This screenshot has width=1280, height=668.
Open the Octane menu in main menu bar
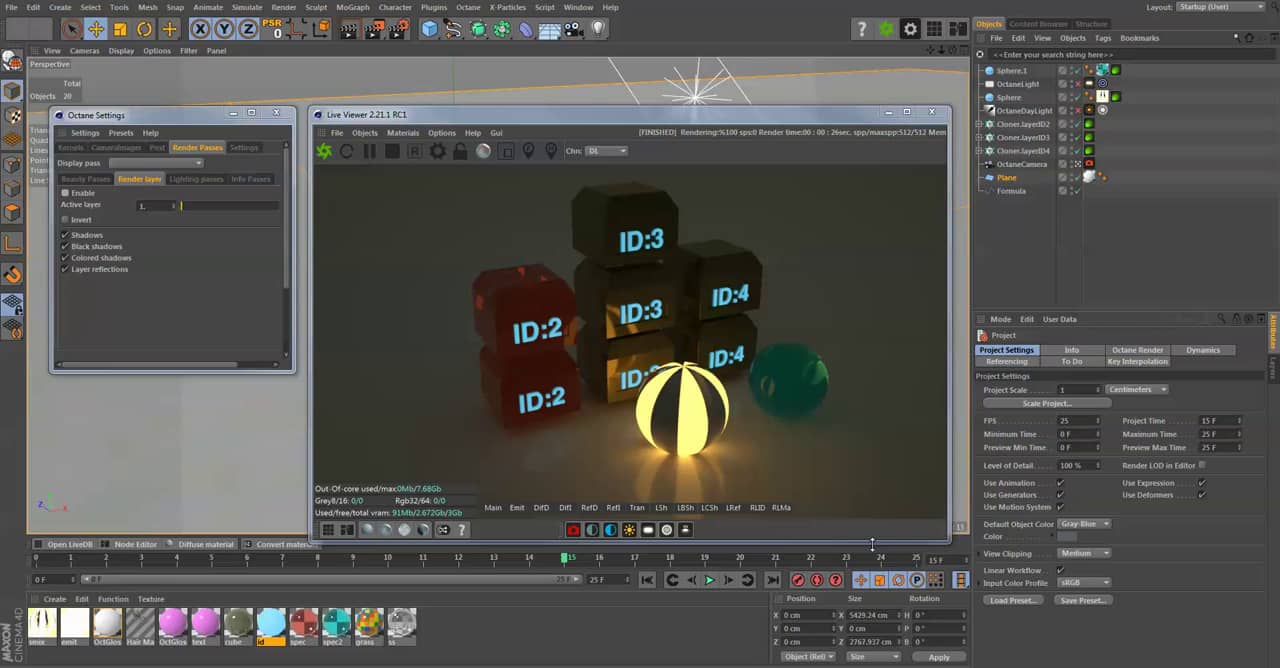[x=468, y=7]
